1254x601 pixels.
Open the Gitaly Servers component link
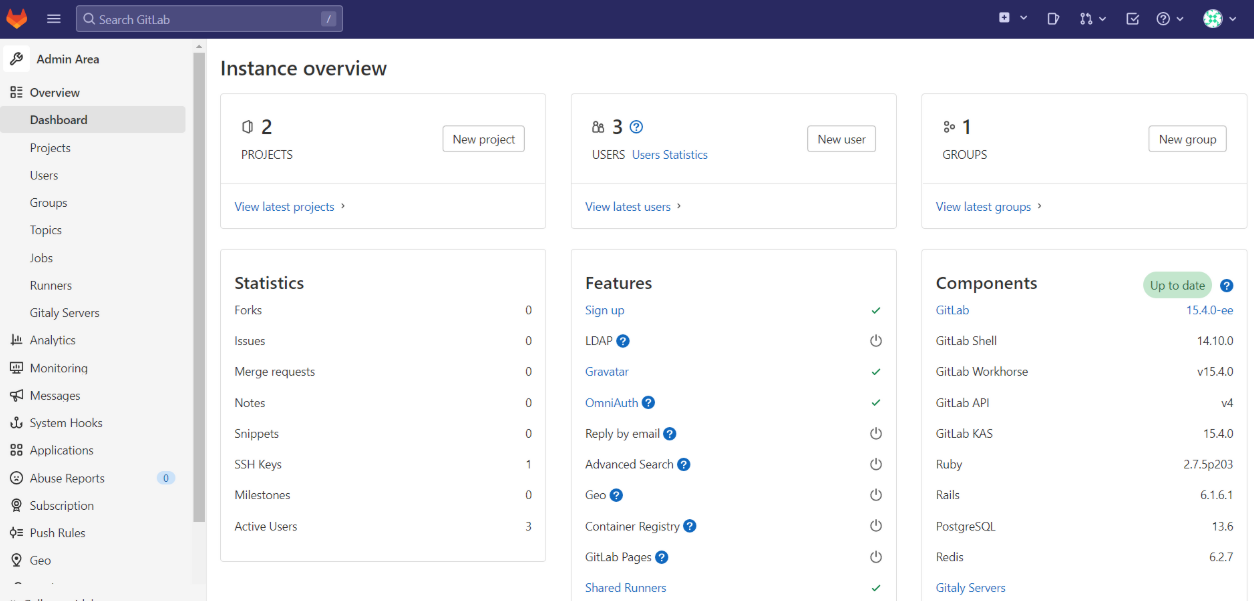point(971,588)
